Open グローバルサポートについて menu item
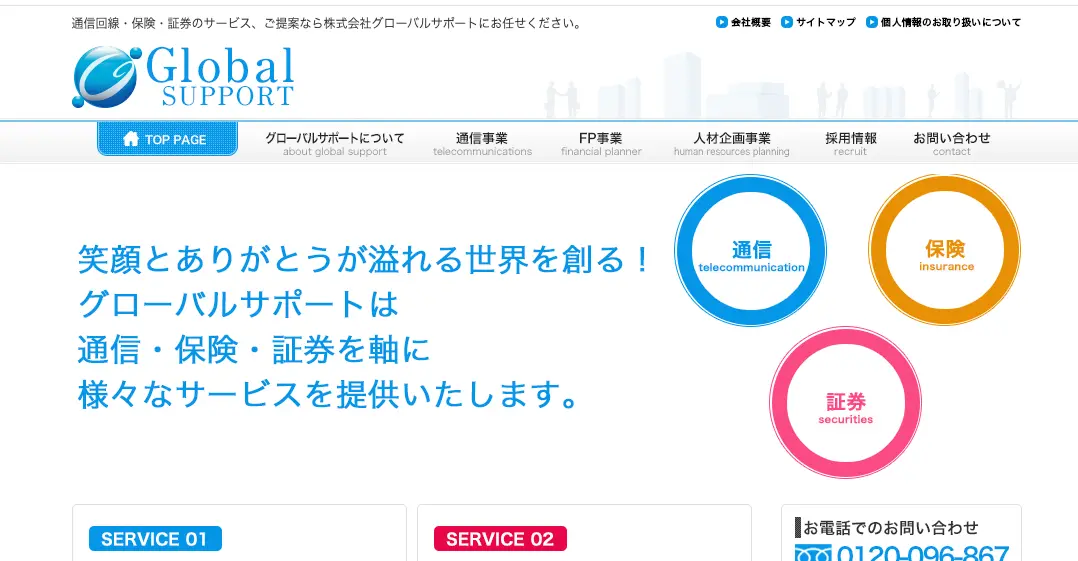 click(335, 144)
